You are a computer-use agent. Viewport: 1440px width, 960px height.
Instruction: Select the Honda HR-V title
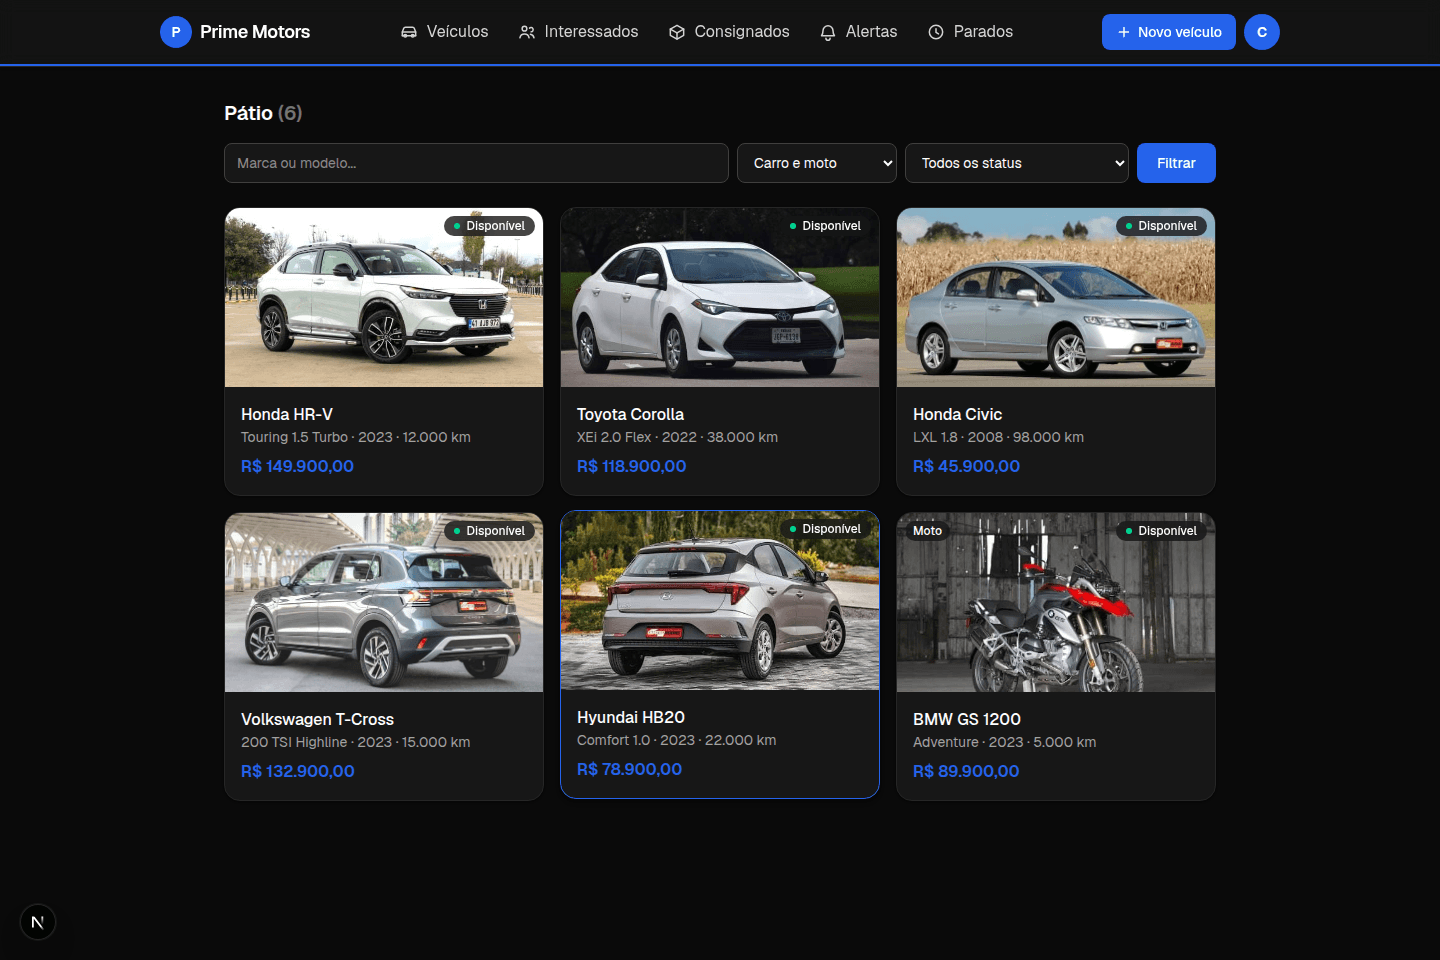click(287, 414)
